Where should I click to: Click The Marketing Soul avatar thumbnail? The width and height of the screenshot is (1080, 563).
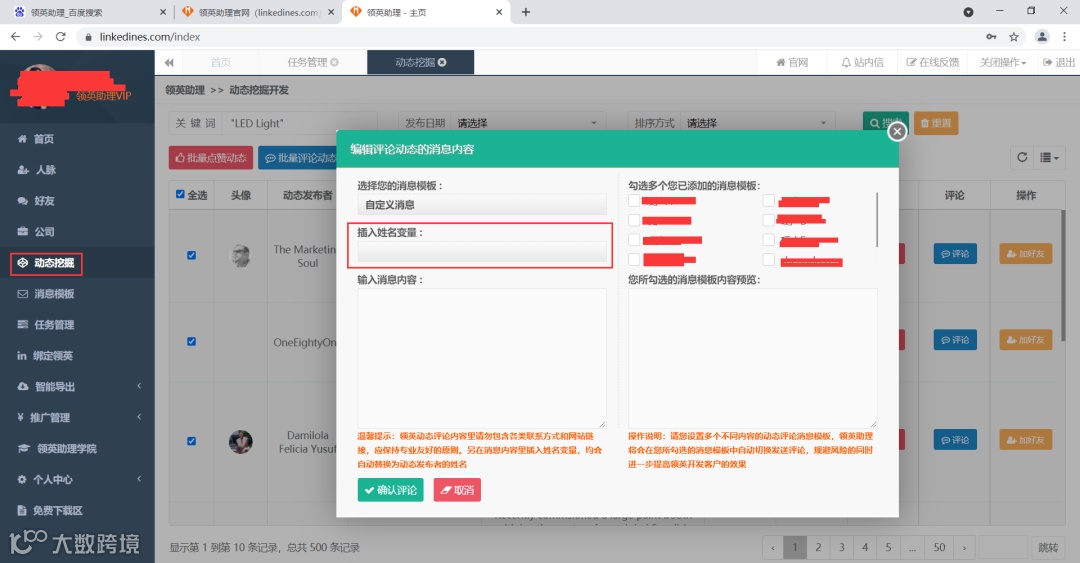point(240,255)
